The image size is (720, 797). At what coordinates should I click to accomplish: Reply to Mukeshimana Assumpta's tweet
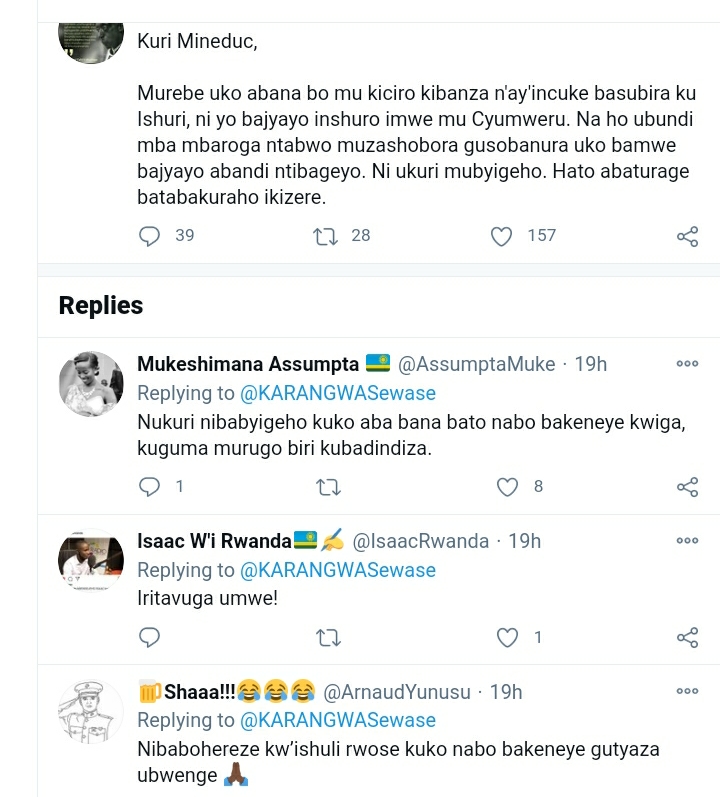150,487
